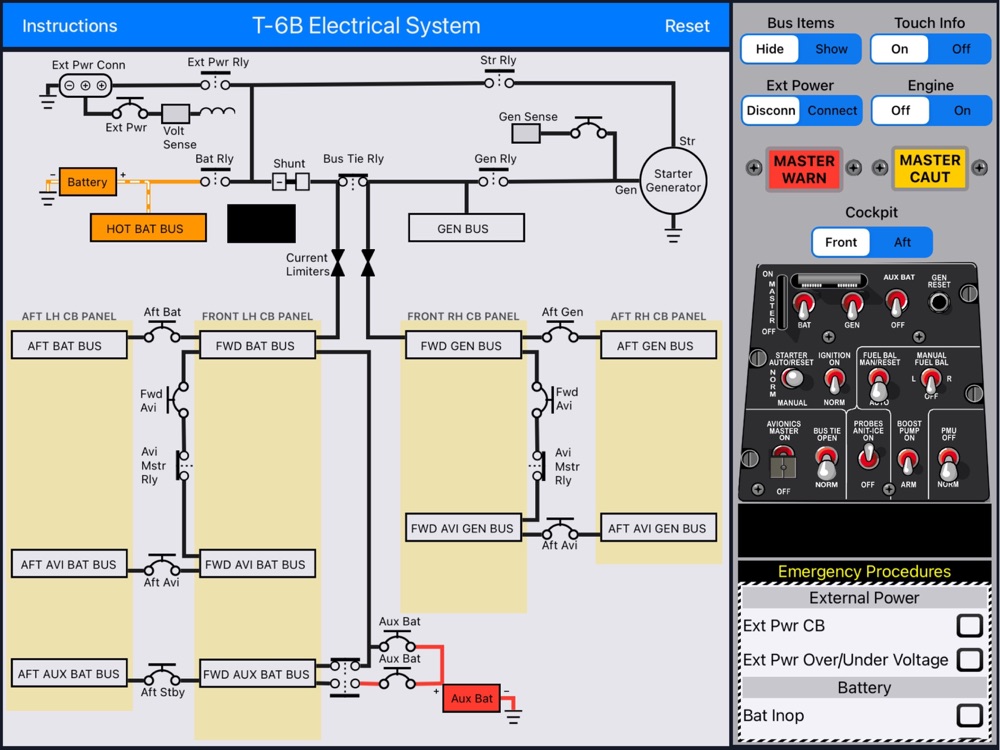Toggle the IGNITION switch
The width and height of the screenshot is (1000, 750).
click(x=834, y=382)
